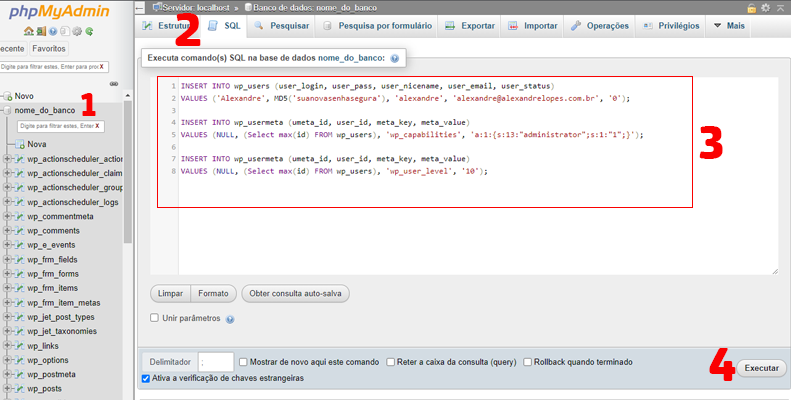
Task: Open help icon next to SQL query title
Action: pyautogui.click(x=394, y=59)
